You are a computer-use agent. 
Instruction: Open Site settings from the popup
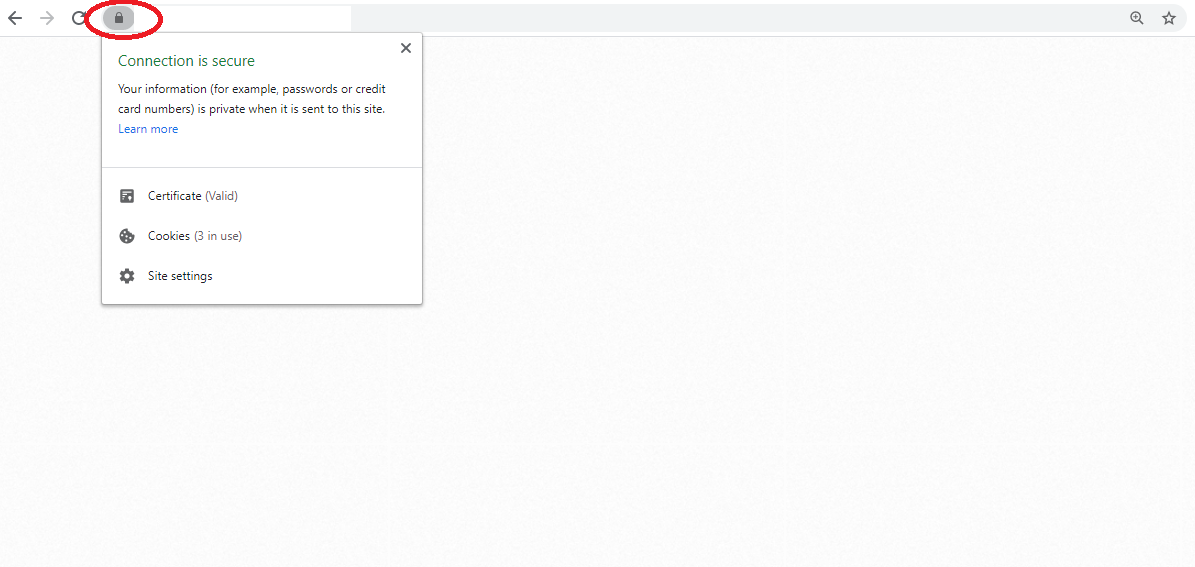(x=180, y=276)
